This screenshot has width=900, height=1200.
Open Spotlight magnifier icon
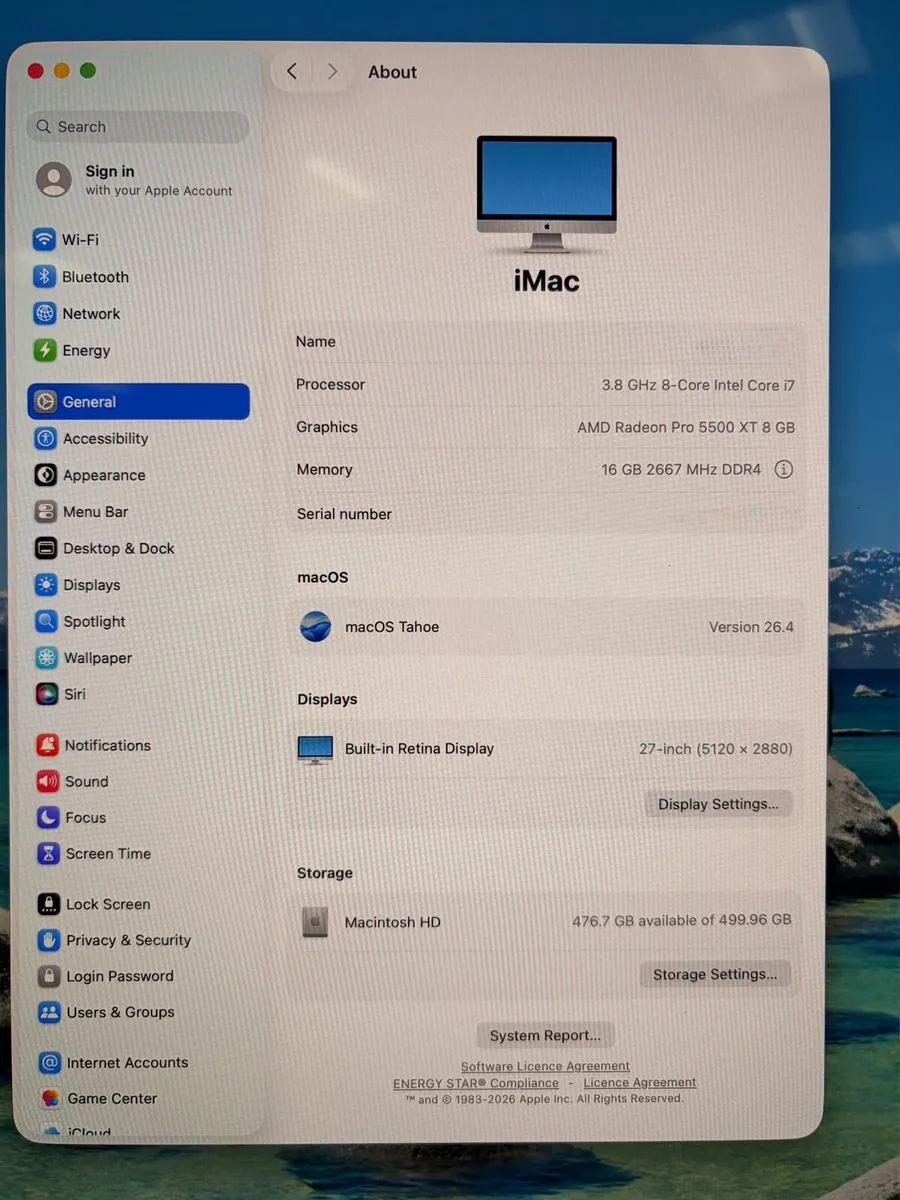(46, 621)
